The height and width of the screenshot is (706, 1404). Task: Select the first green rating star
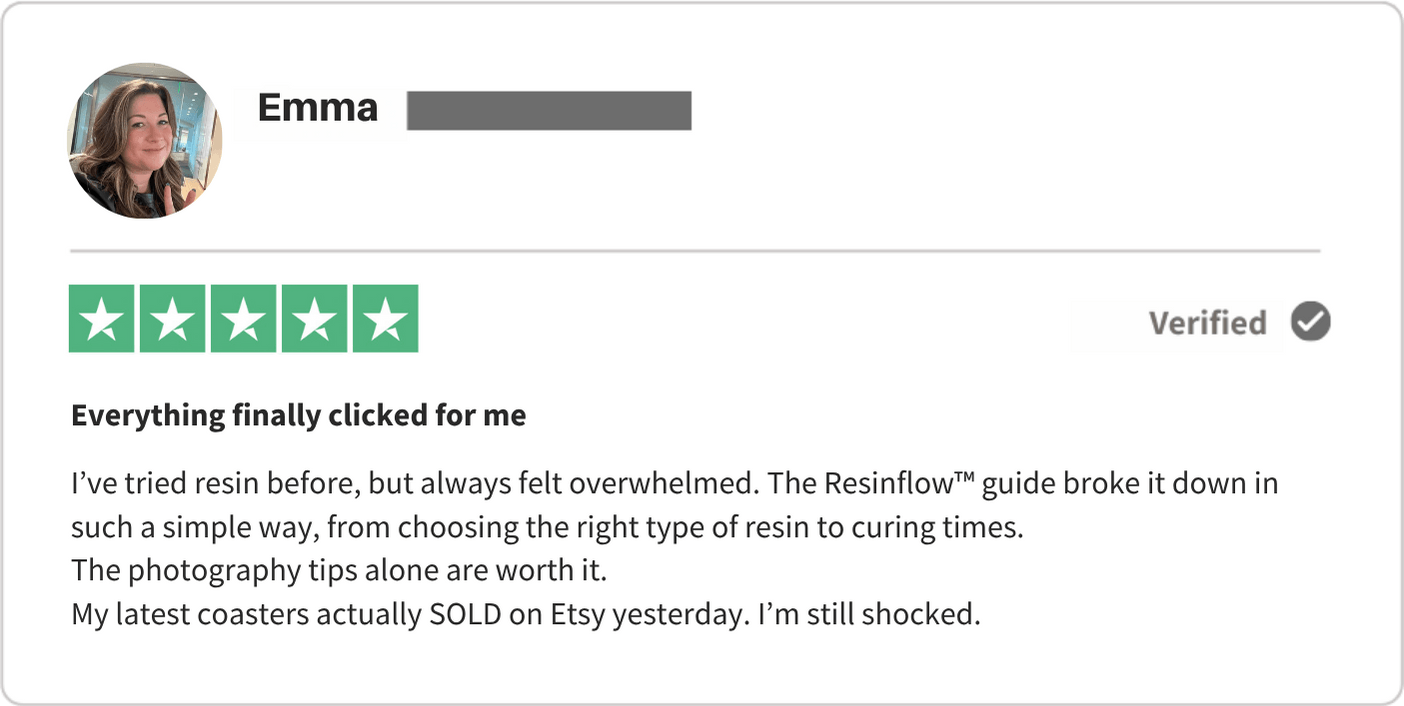101,319
